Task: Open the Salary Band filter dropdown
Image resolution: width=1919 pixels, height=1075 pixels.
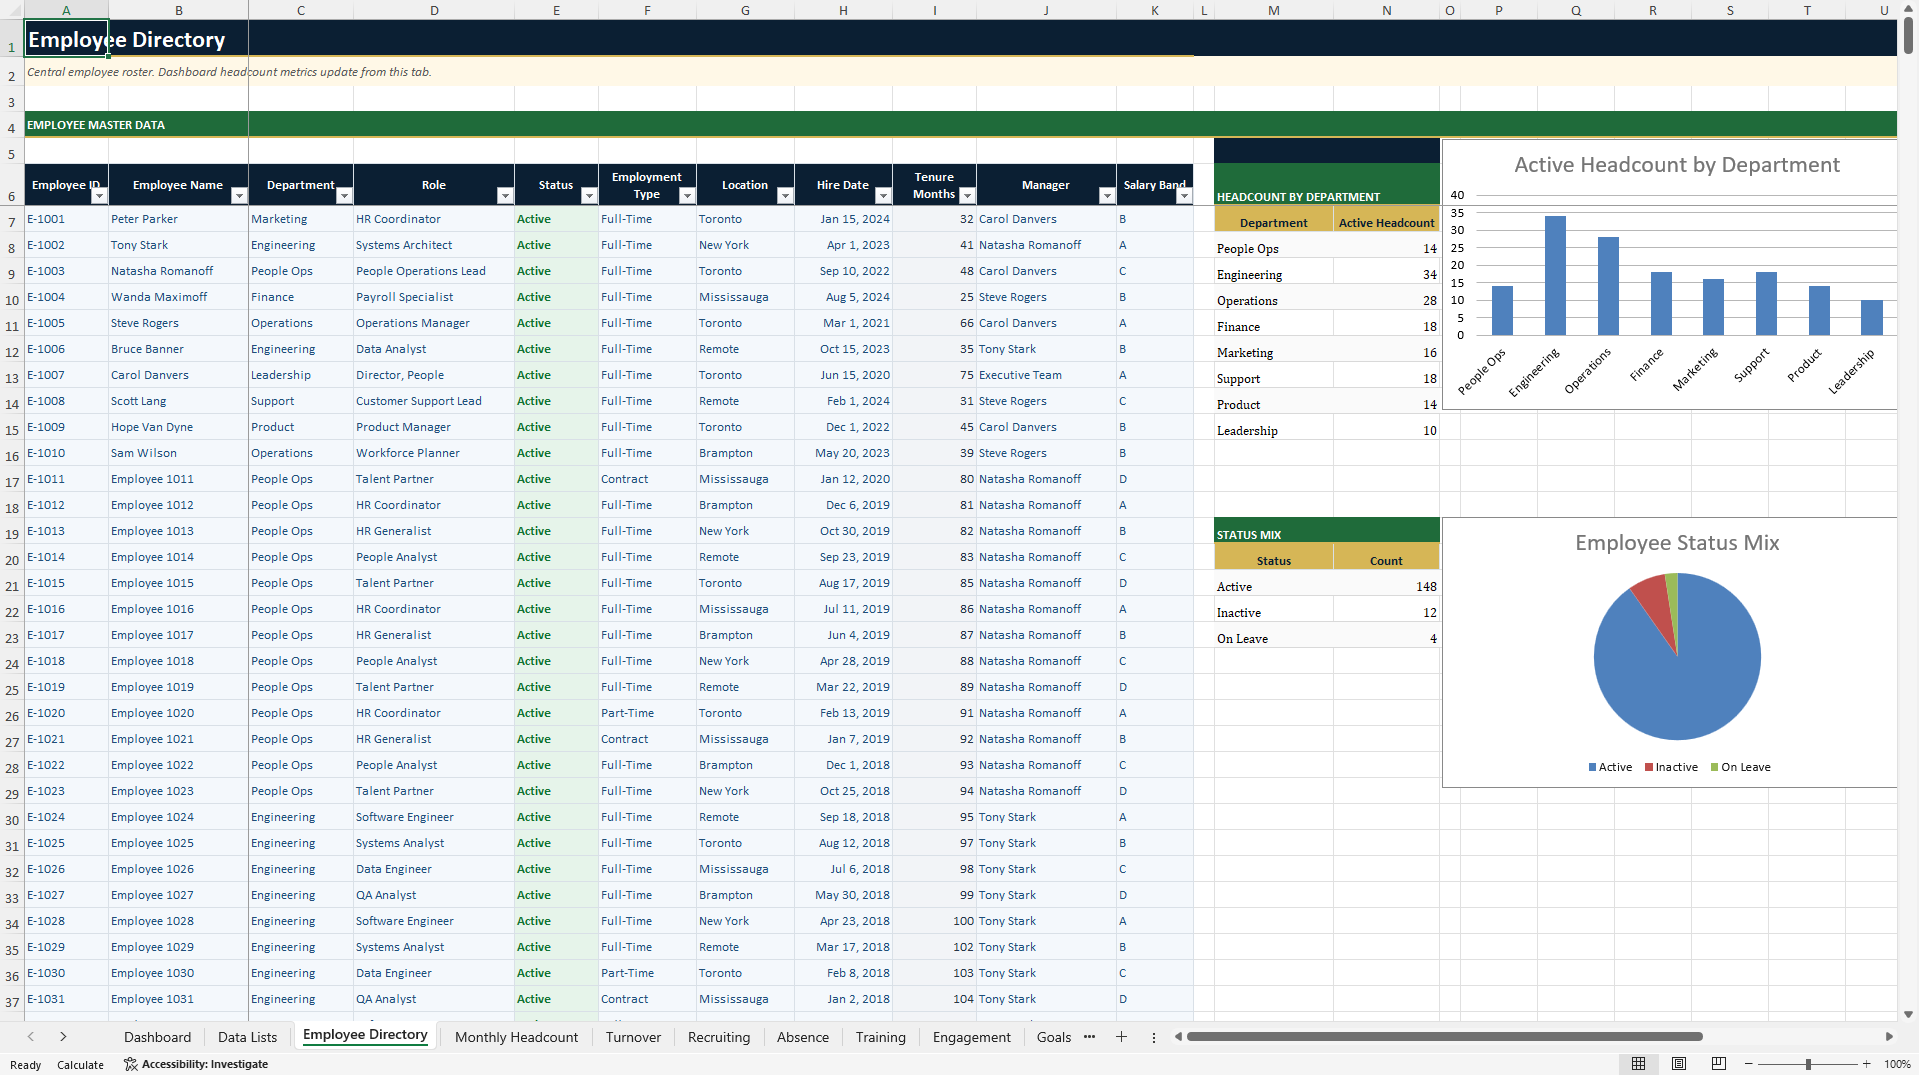Action: [x=1184, y=196]
